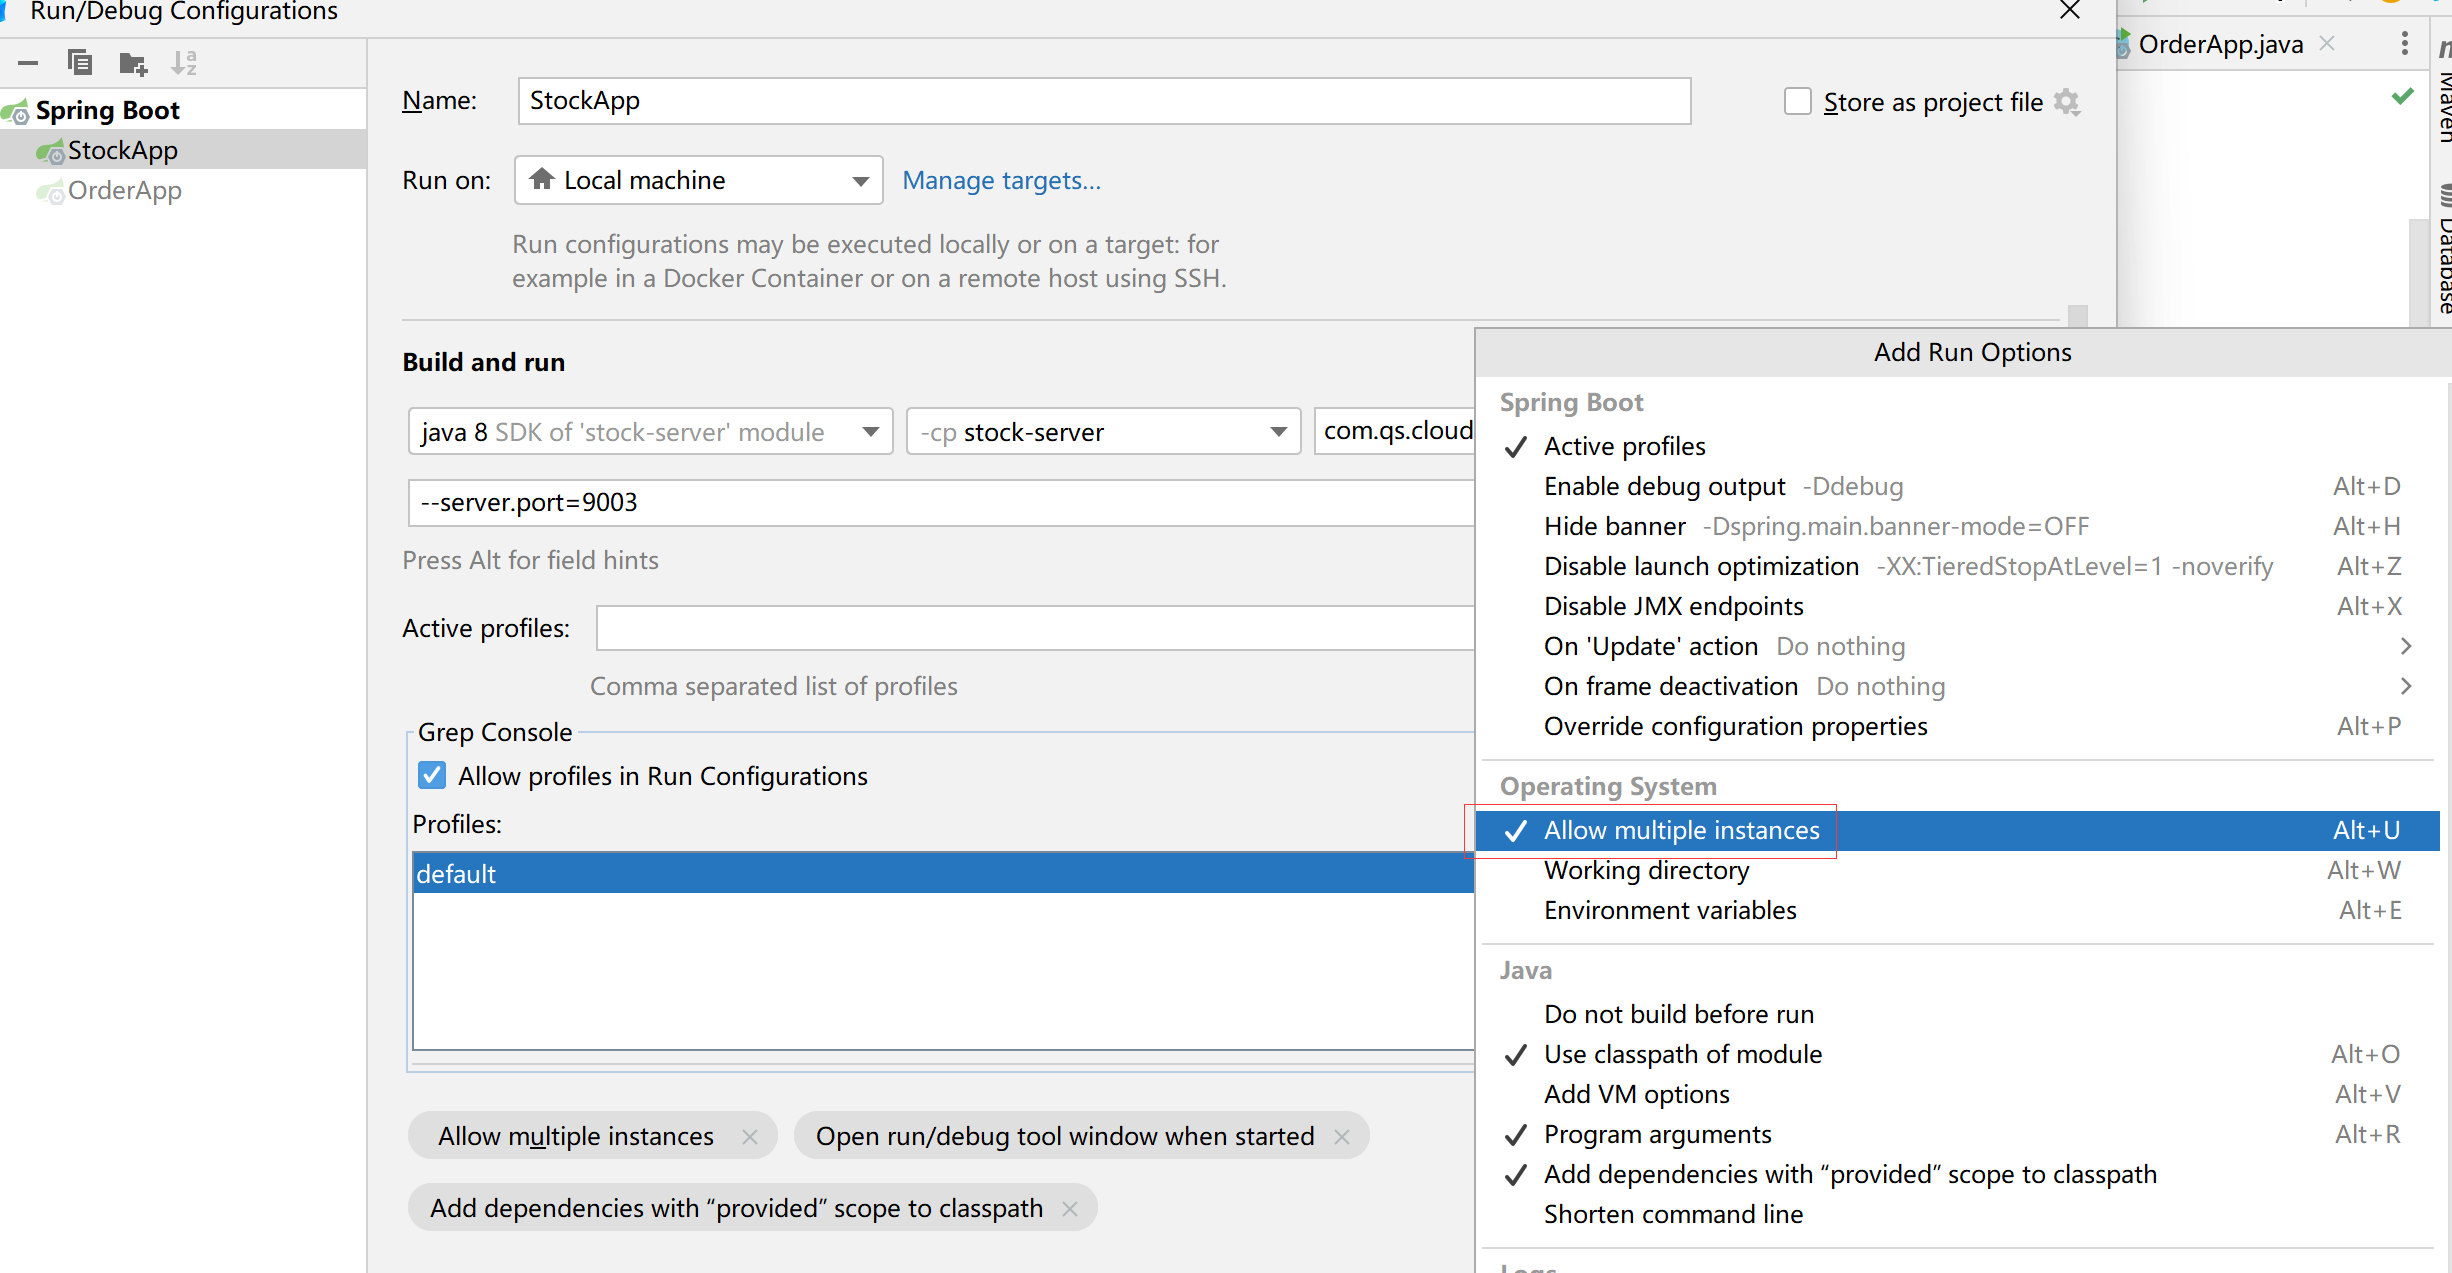Click the sort configurations alphabetically icon
This screenshot has width=2452, height=1273.
click(184, 63)
